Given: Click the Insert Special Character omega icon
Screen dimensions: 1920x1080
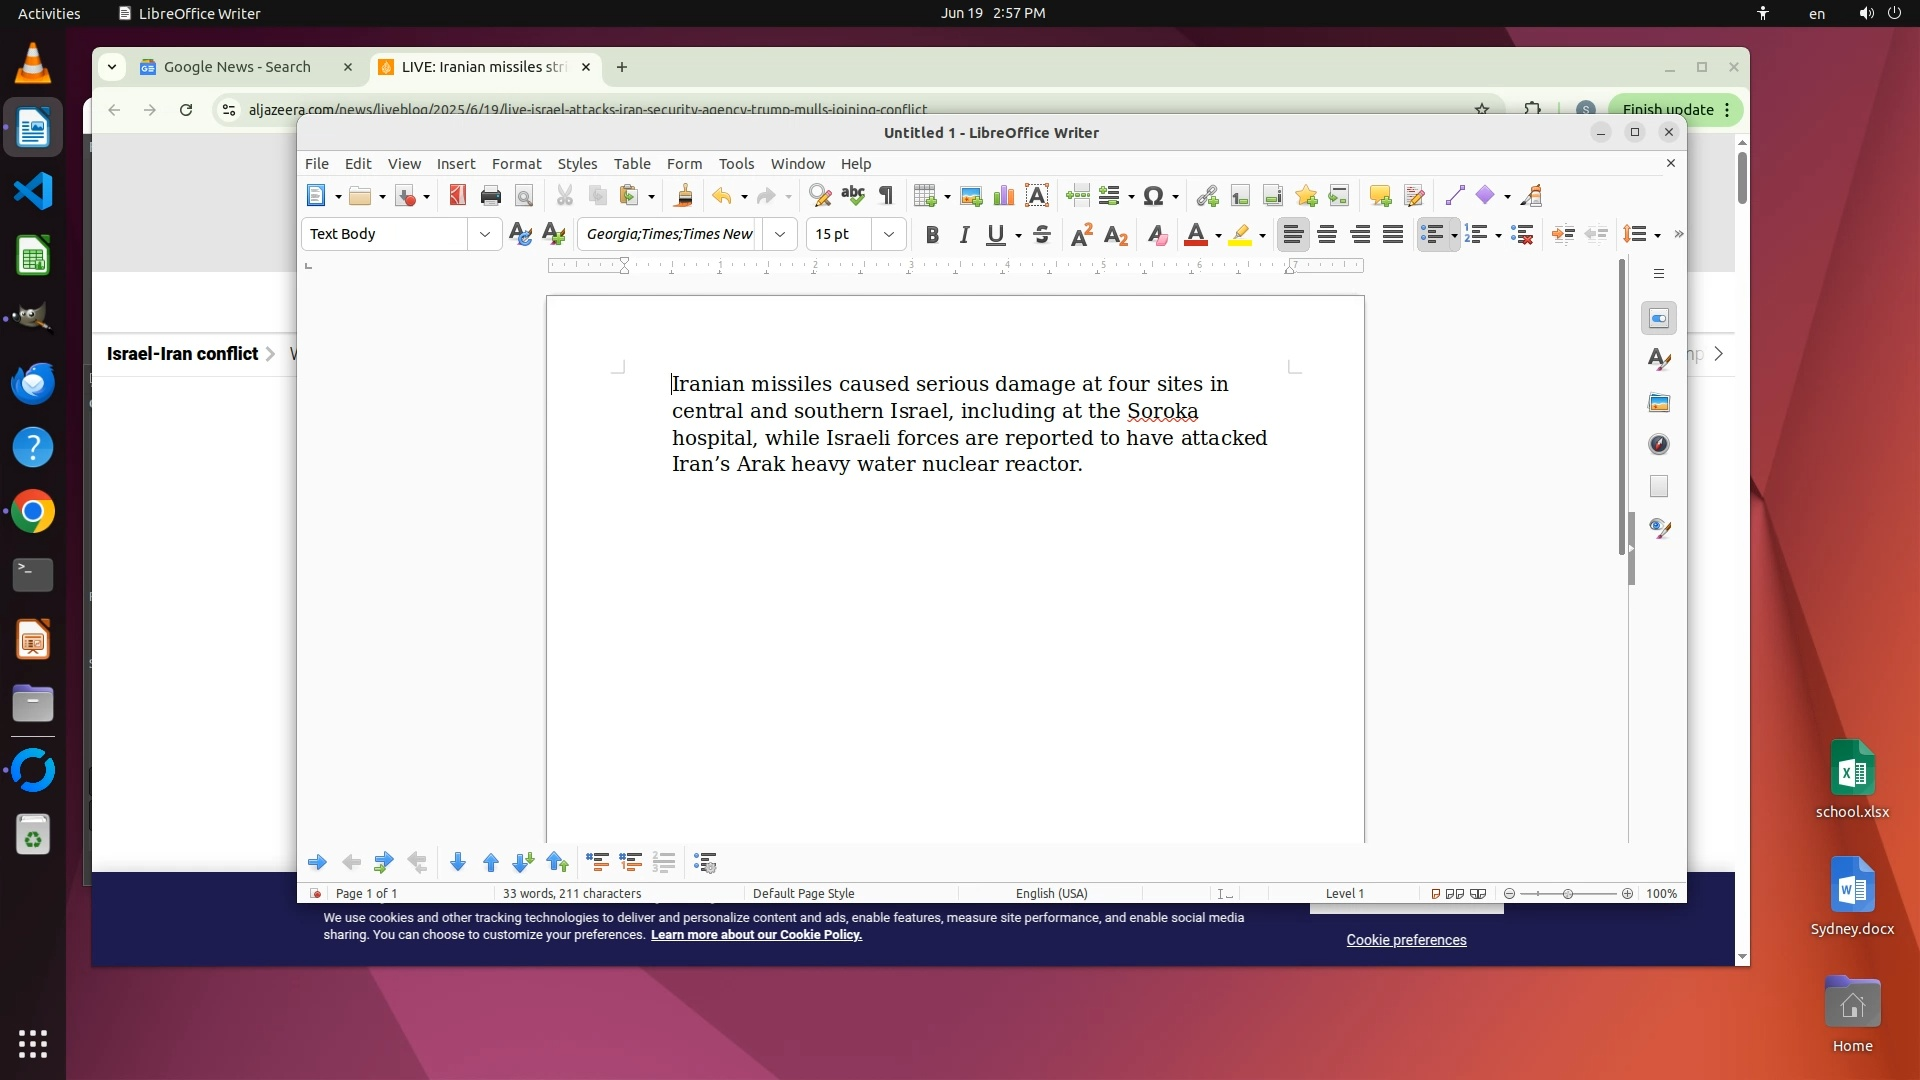Looking at the screenshot, I should click(1153, 196).
